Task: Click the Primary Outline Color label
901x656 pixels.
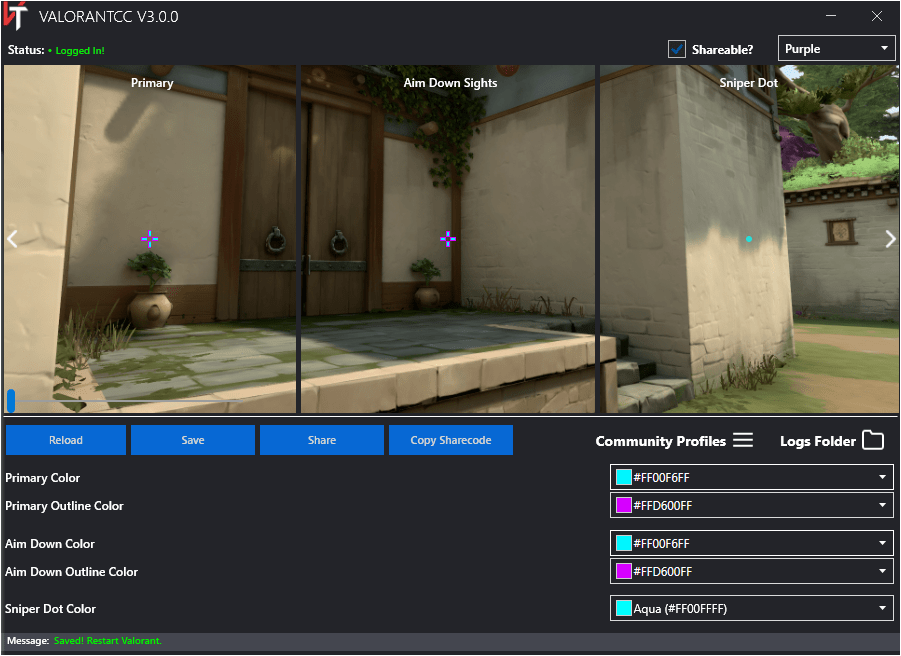Action: coord(64,505)
